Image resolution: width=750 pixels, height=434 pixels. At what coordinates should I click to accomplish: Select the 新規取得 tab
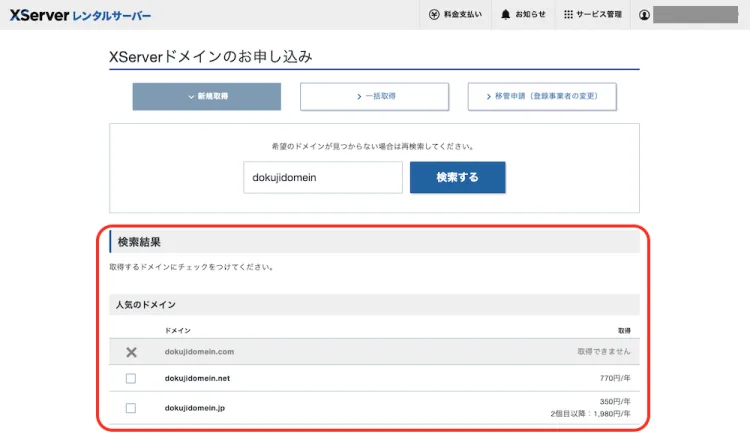(207, 97)
